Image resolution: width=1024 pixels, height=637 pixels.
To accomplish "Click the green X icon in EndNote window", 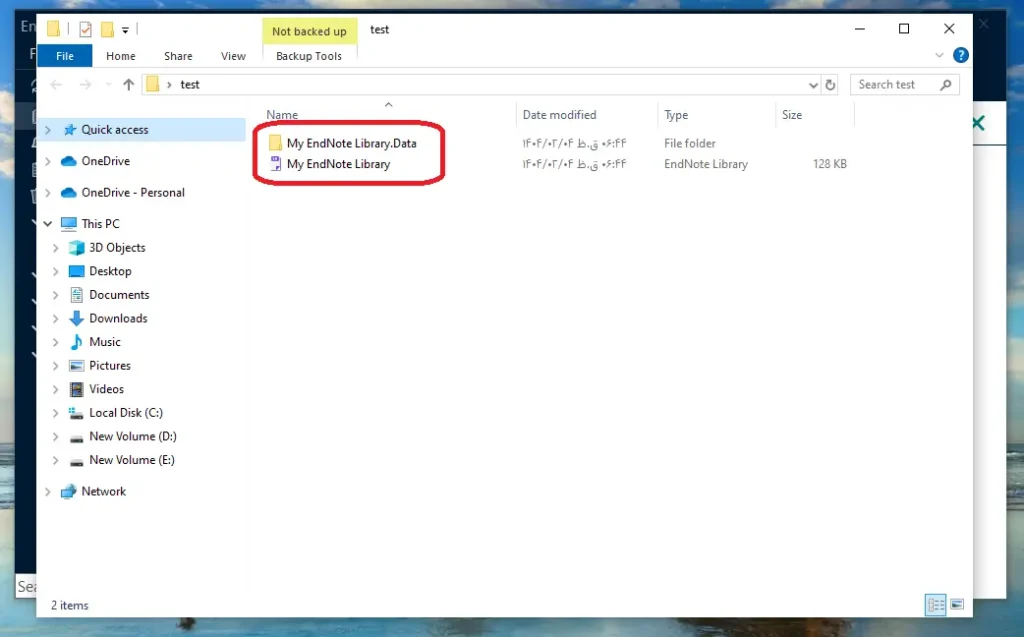I will tap(979, 123).
